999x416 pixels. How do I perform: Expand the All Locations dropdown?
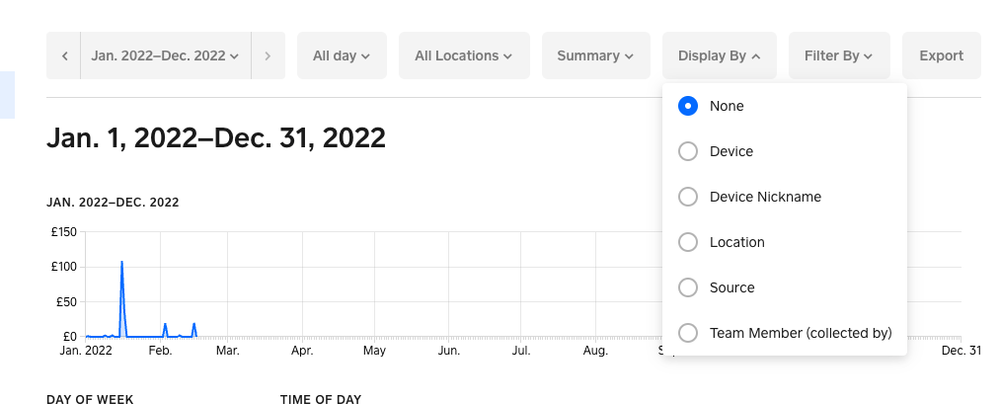pyautogui.click(x=463, y=56)
